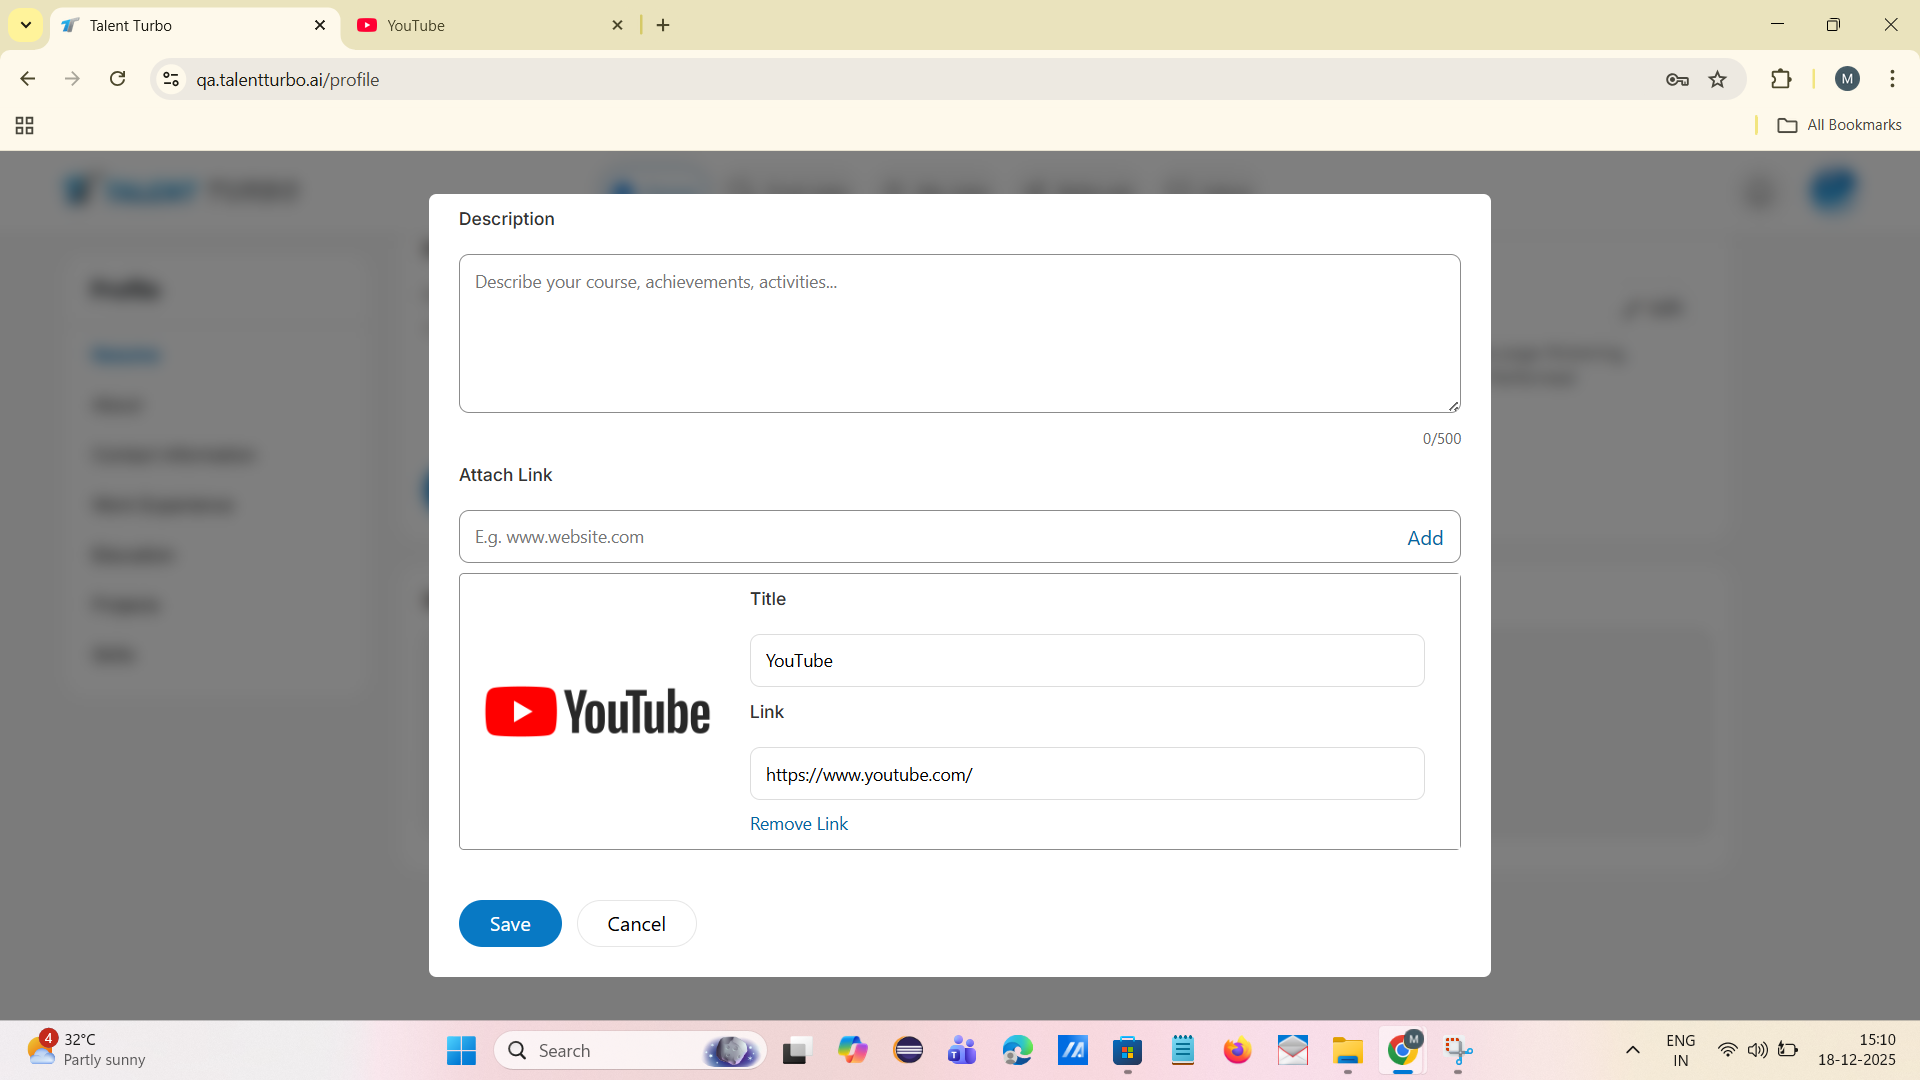The width and height of the screenshot is (1920, 1080).
Task: Open Microsoft Edge from the taskbar
Action: coord(1017,1050)
